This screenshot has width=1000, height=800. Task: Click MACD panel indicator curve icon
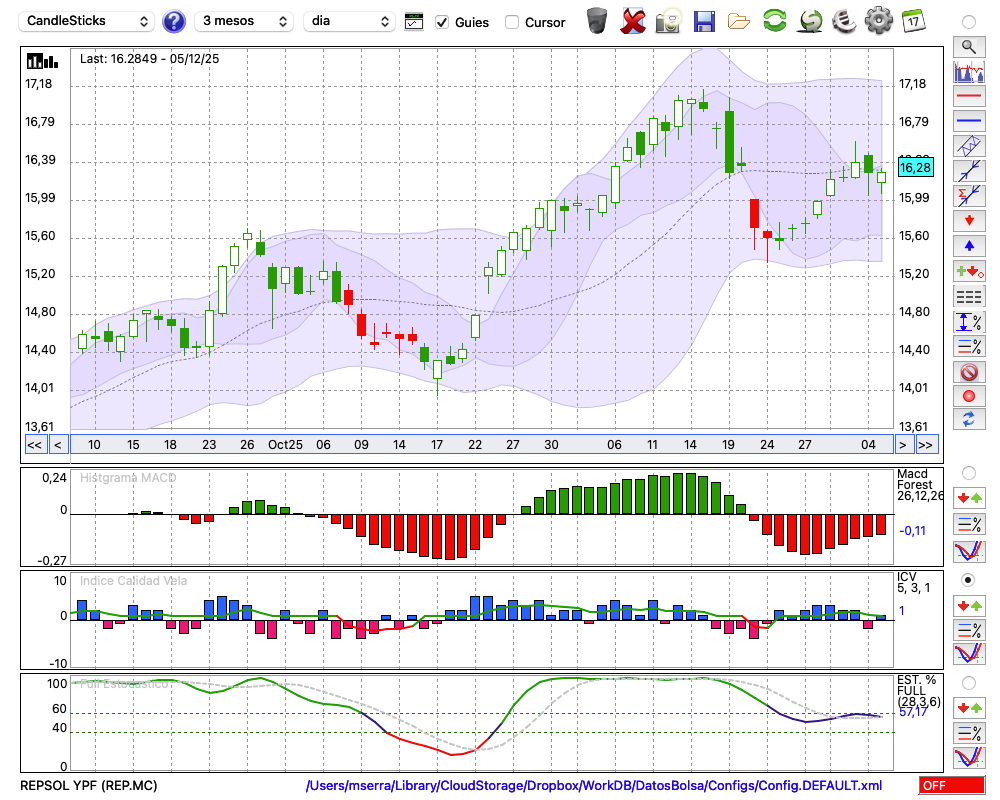click(x=969, y=551)
